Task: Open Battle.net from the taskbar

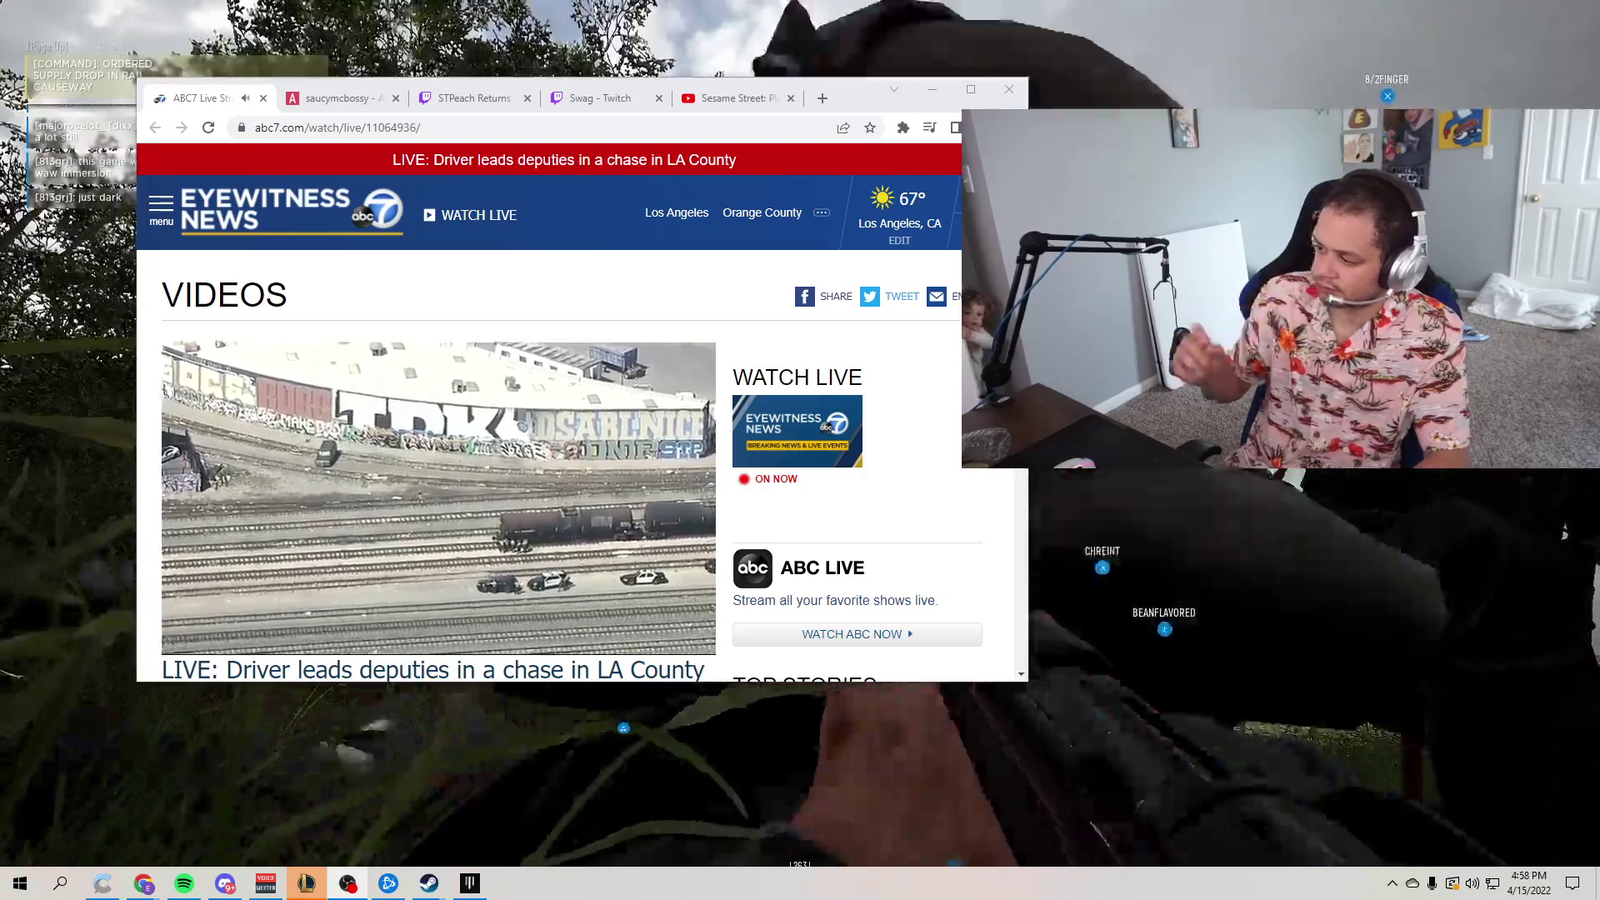Action: click(389, 883)
